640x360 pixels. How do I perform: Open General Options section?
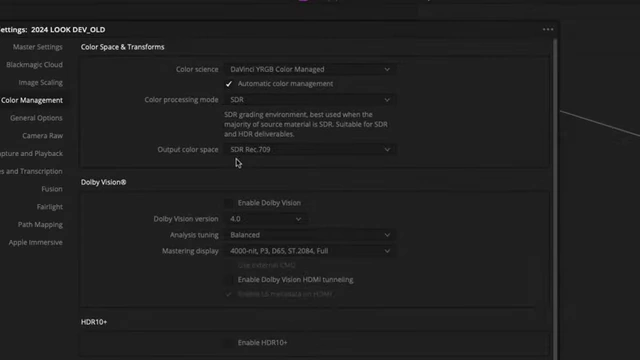pos(36,118)
